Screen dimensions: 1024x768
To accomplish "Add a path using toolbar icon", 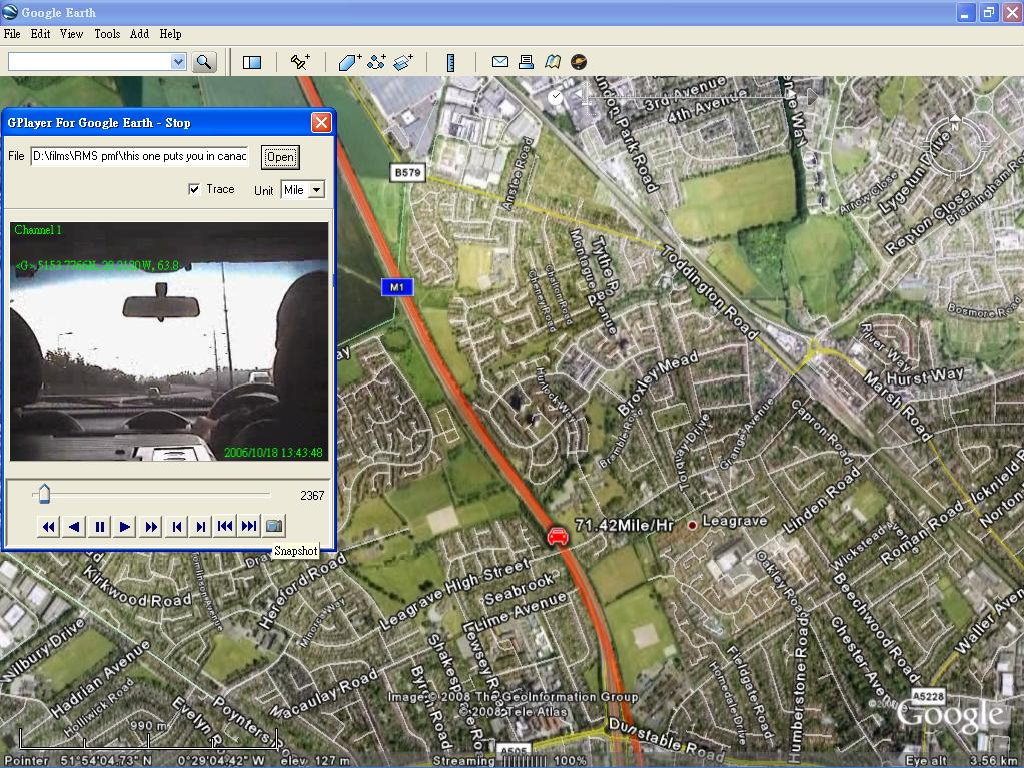I will point(376,62).
